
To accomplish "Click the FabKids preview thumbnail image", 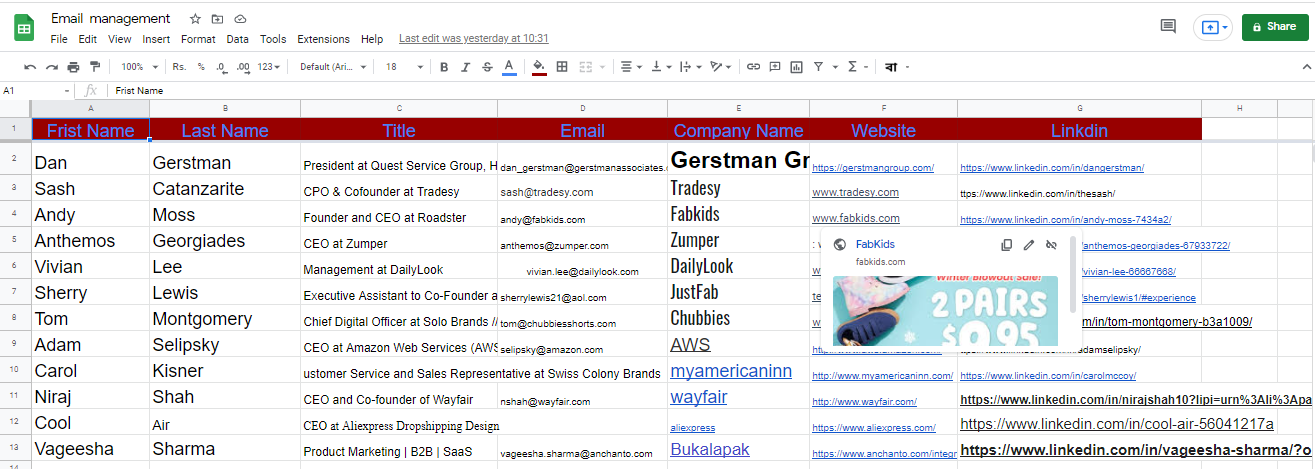I will pyautogui.click(x=945, y=310).
